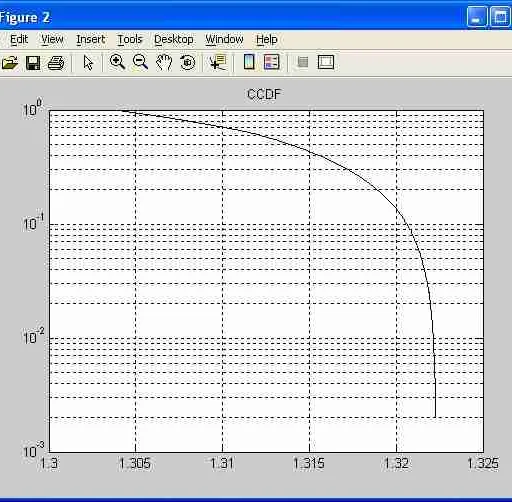Activate the Zoom In magnifier tool
The height and width of the screenshot is (502, 512).
click(117, 62)
